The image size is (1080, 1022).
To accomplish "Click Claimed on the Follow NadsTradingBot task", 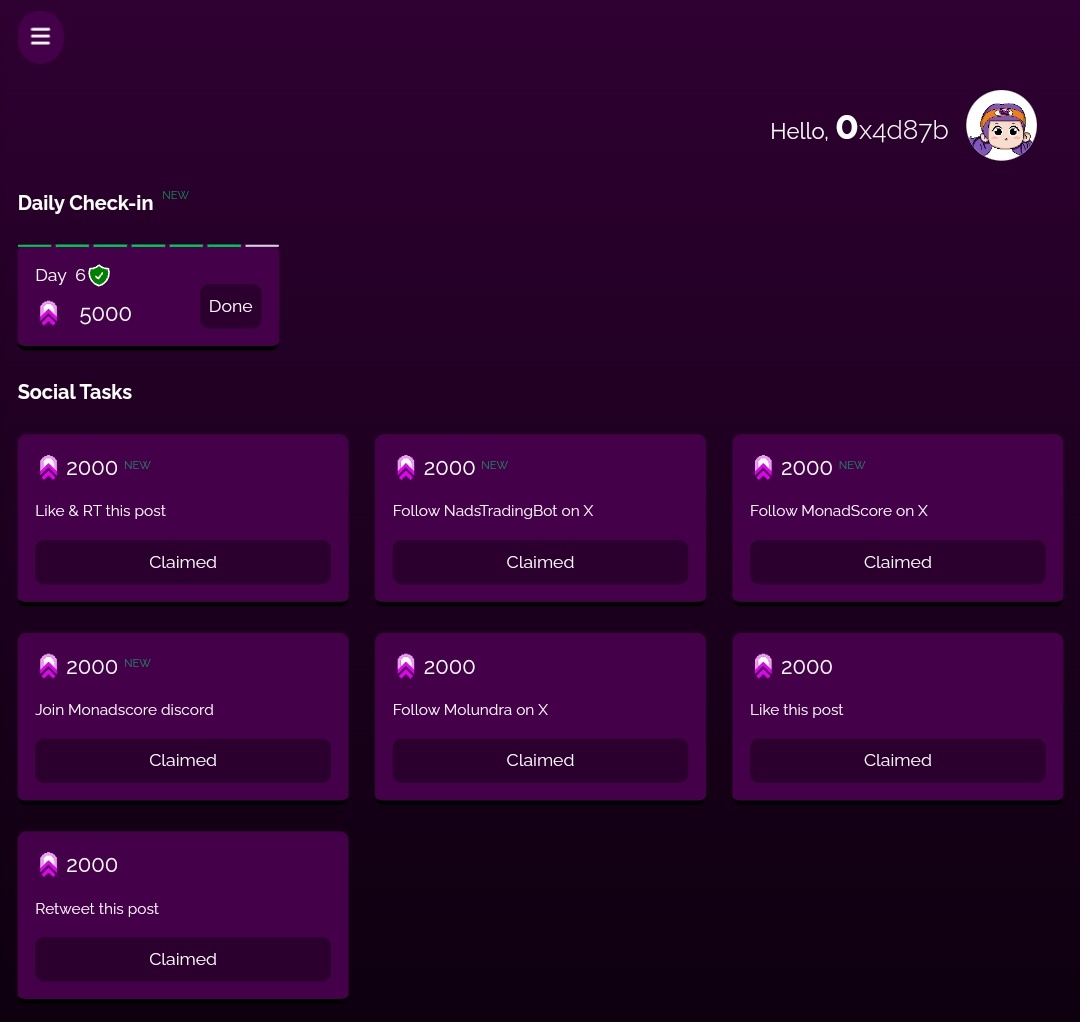I will [540, 562].
